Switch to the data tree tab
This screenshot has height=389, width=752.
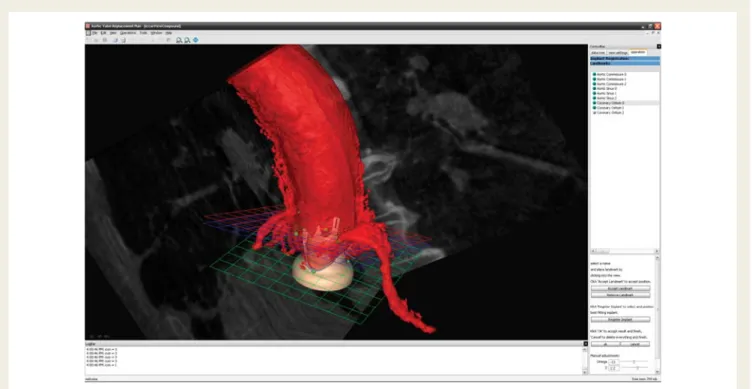pyautogui.click(x=598, y=52)
